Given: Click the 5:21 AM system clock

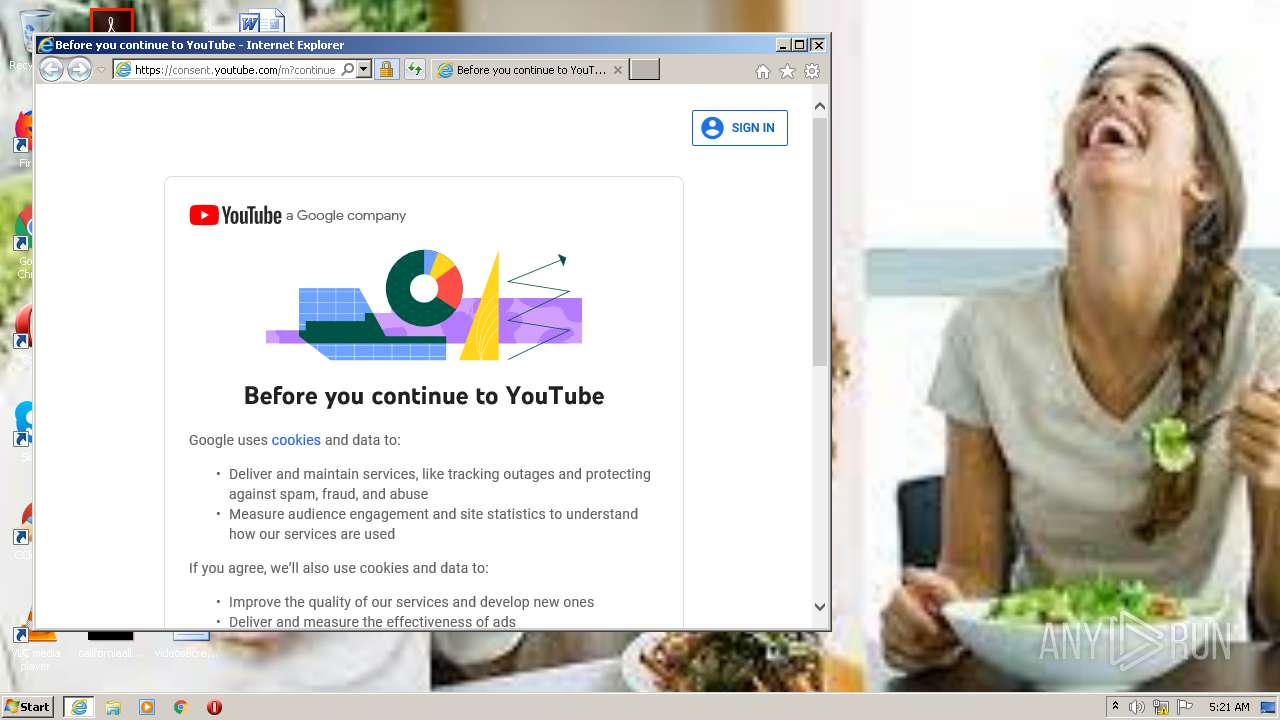Looking at the screenshot, I should coord(1229,707).
